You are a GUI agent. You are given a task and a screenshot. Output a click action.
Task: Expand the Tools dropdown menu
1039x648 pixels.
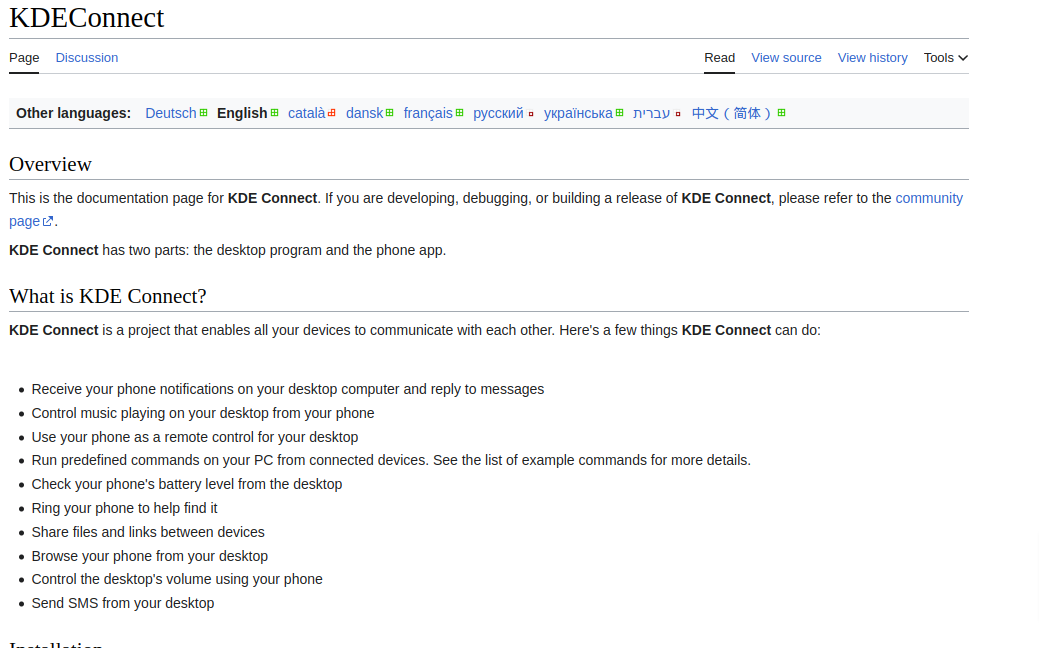(x=946, y=58)
